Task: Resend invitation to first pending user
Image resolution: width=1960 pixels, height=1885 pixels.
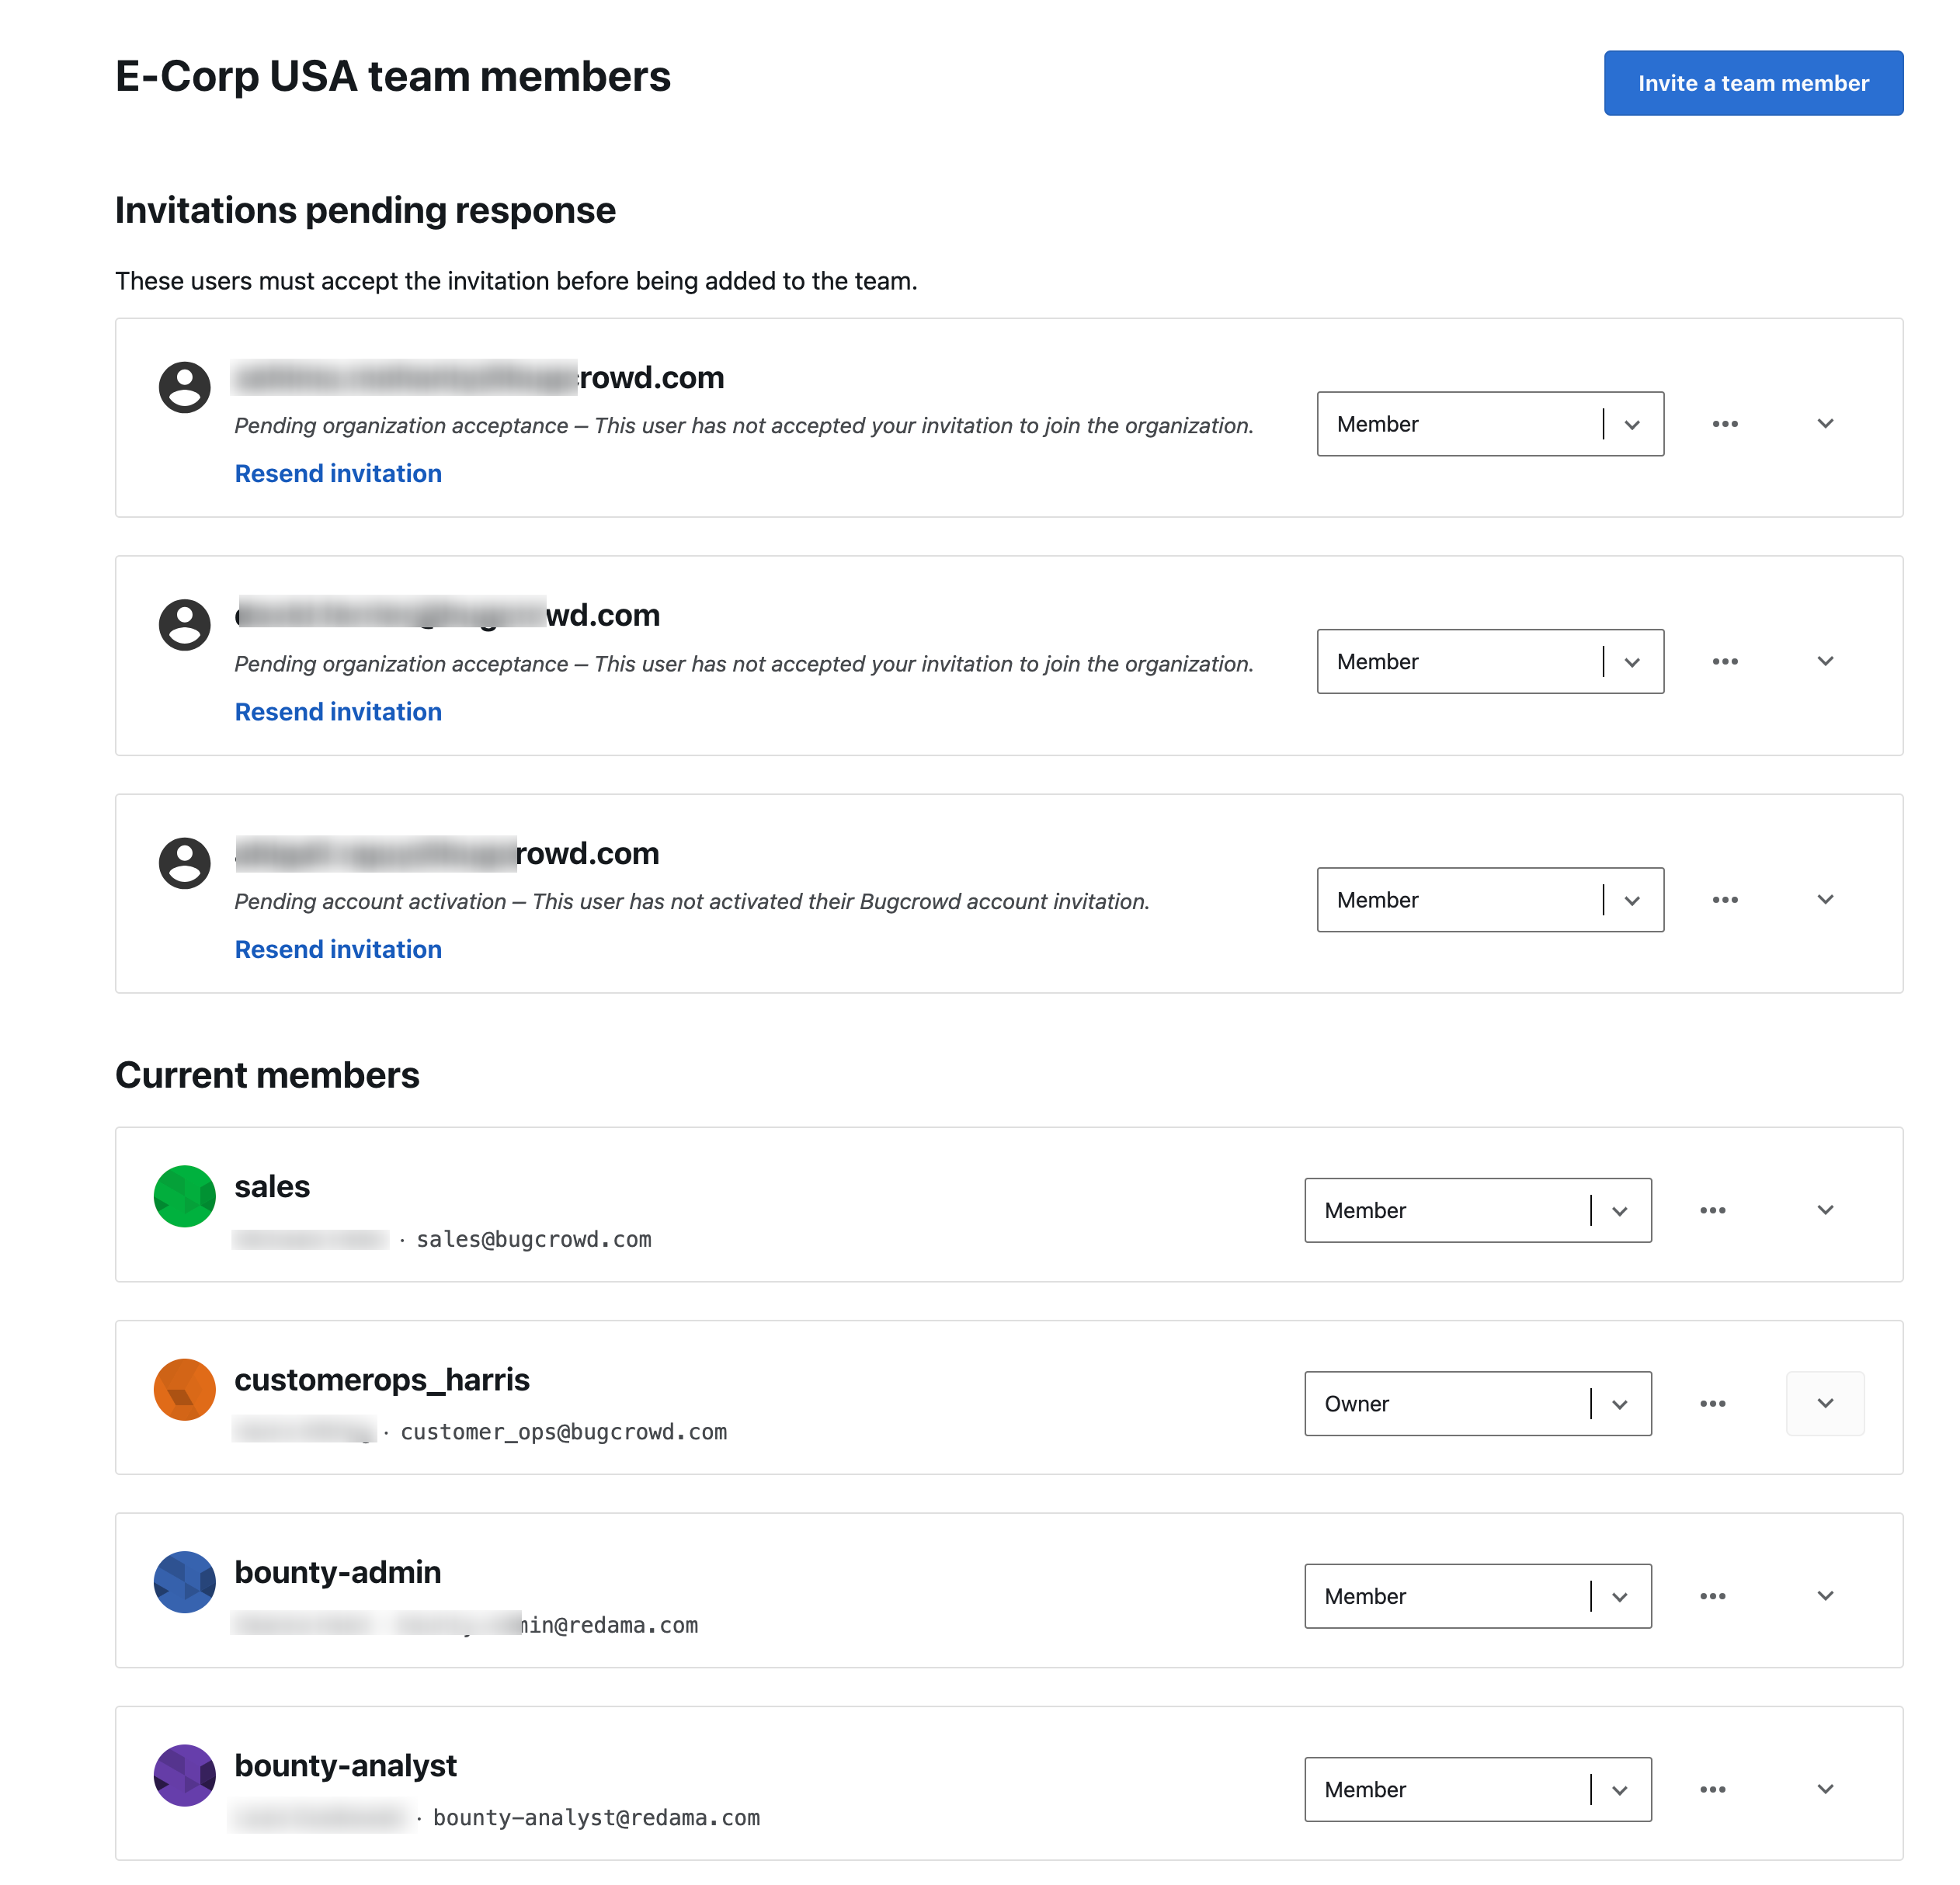Action: click(x=339, y=473)
